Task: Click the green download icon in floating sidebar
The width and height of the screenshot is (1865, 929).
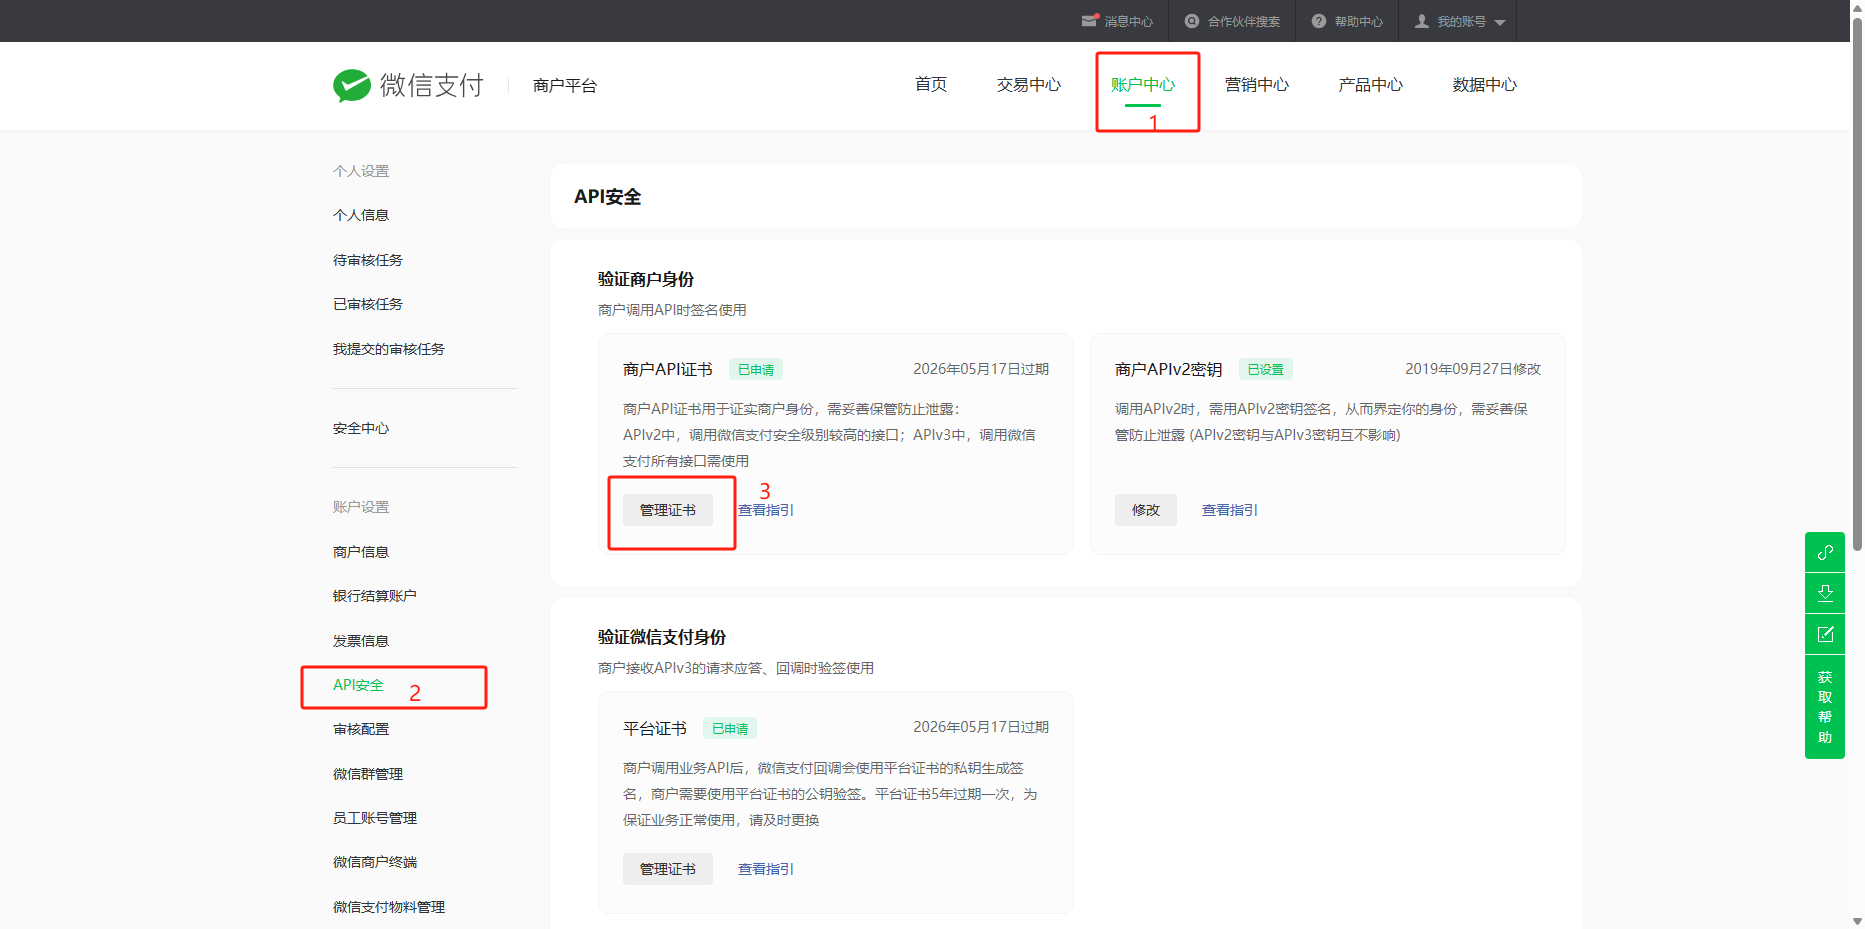Action: click(x=1825, y=593)
